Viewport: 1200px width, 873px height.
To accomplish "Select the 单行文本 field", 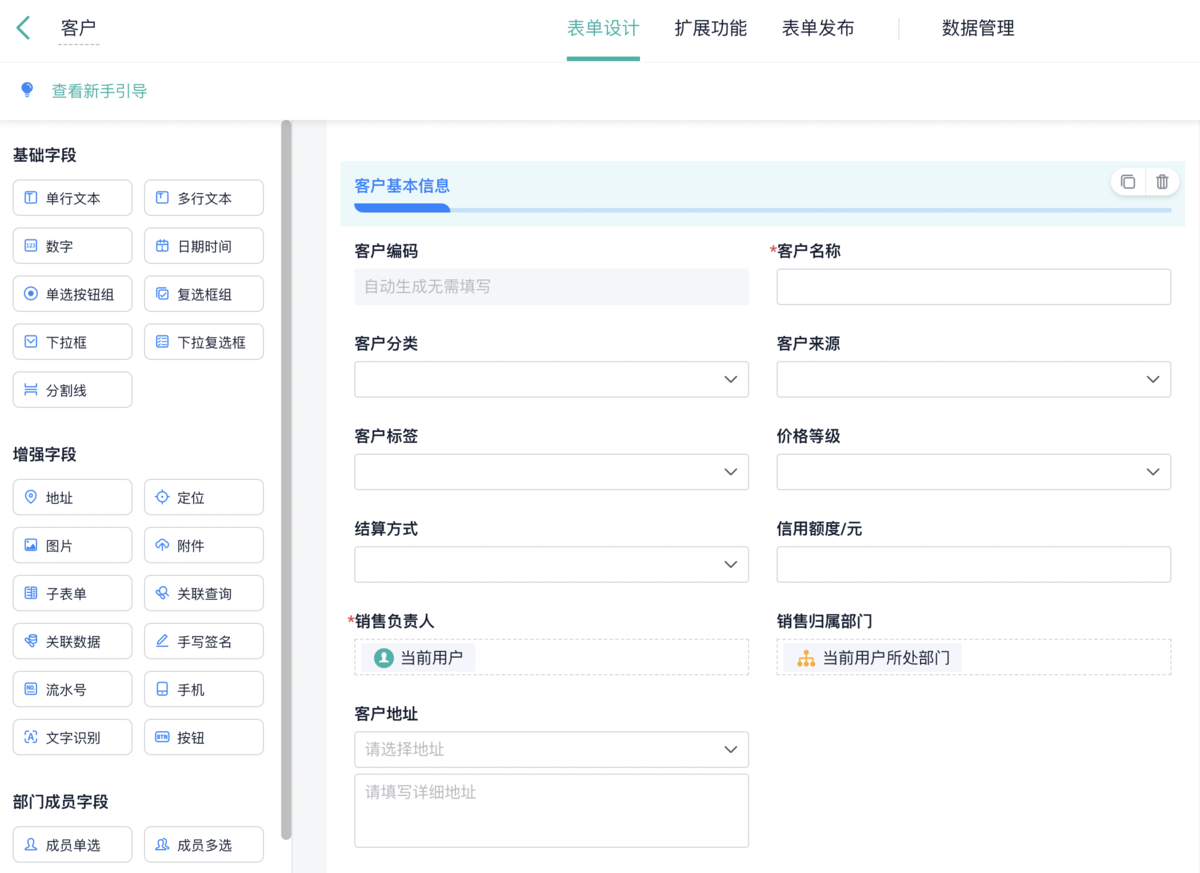I will click(72, 198).
